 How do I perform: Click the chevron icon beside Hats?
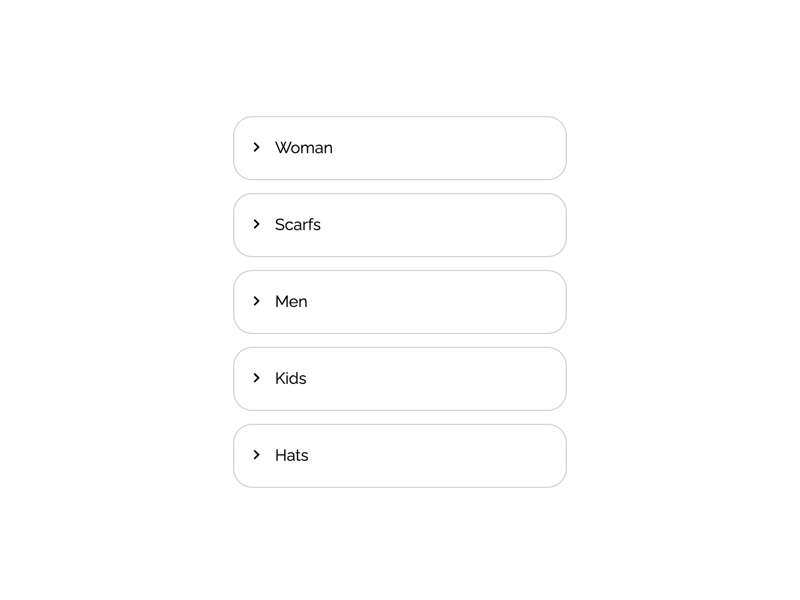click(257, 455)
